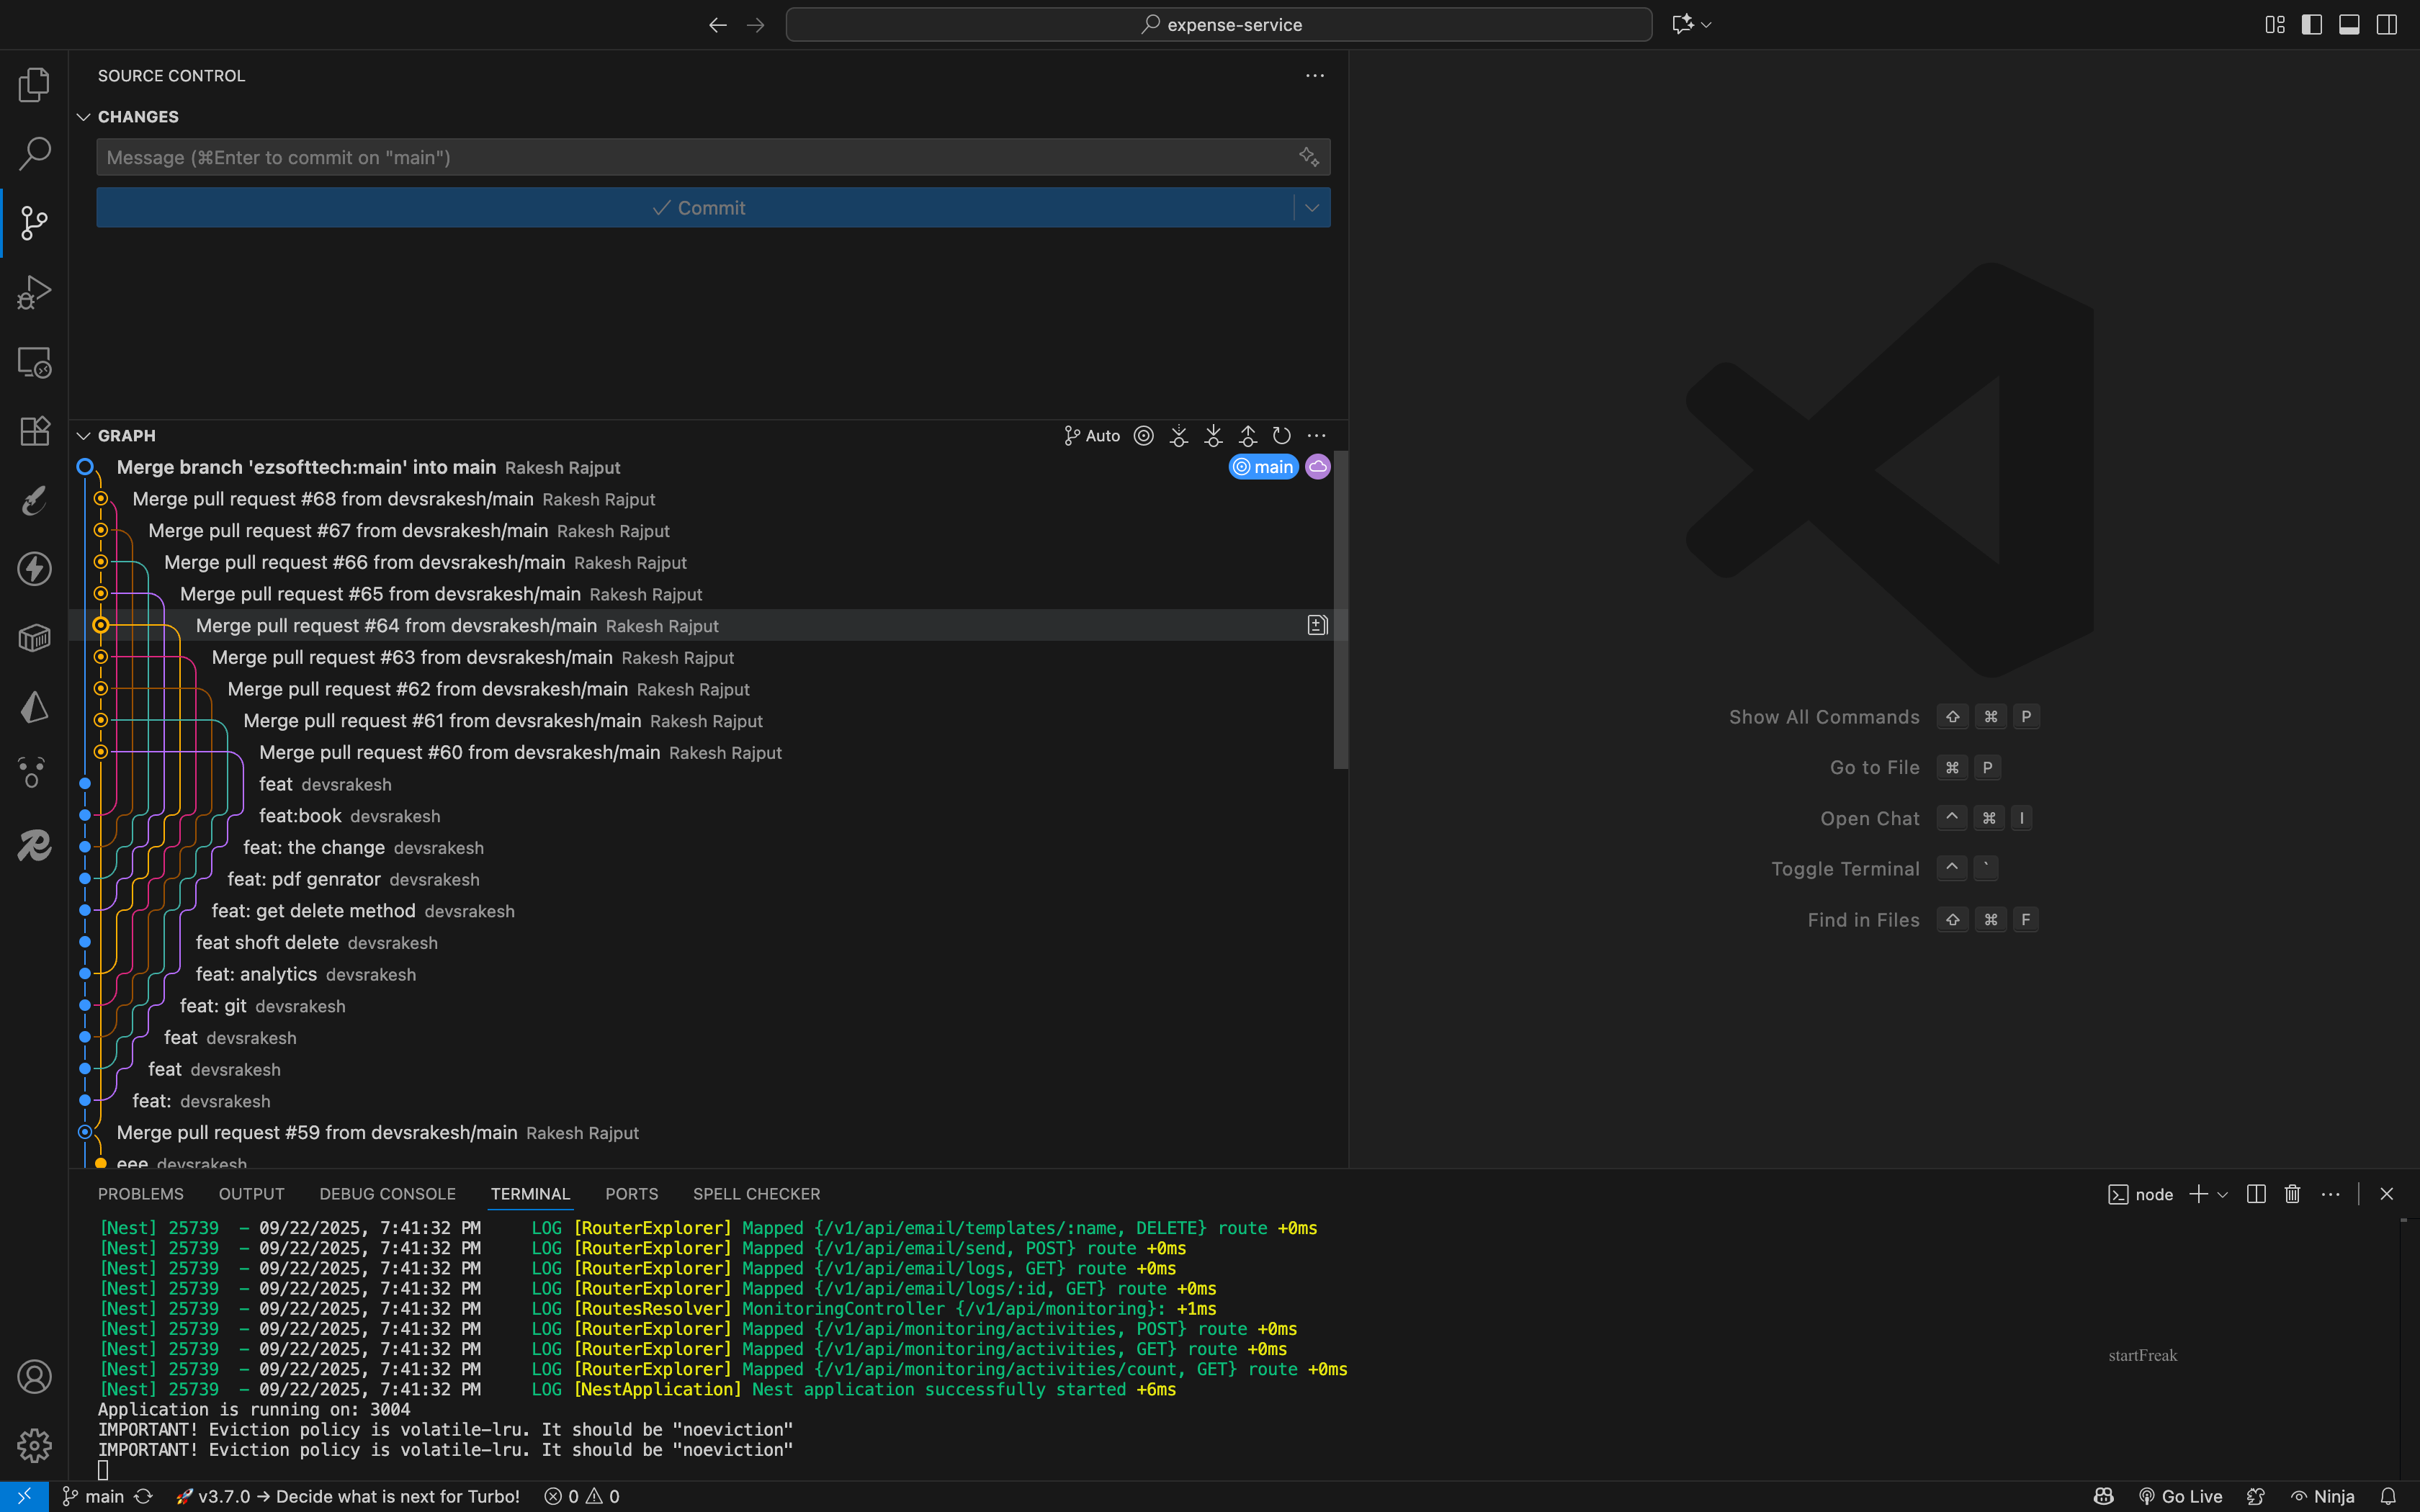The height and width of the screenshot is (1512, 2420).
Task: Click Go Live in the status bar
Action: click(x=2180, y=1496)
